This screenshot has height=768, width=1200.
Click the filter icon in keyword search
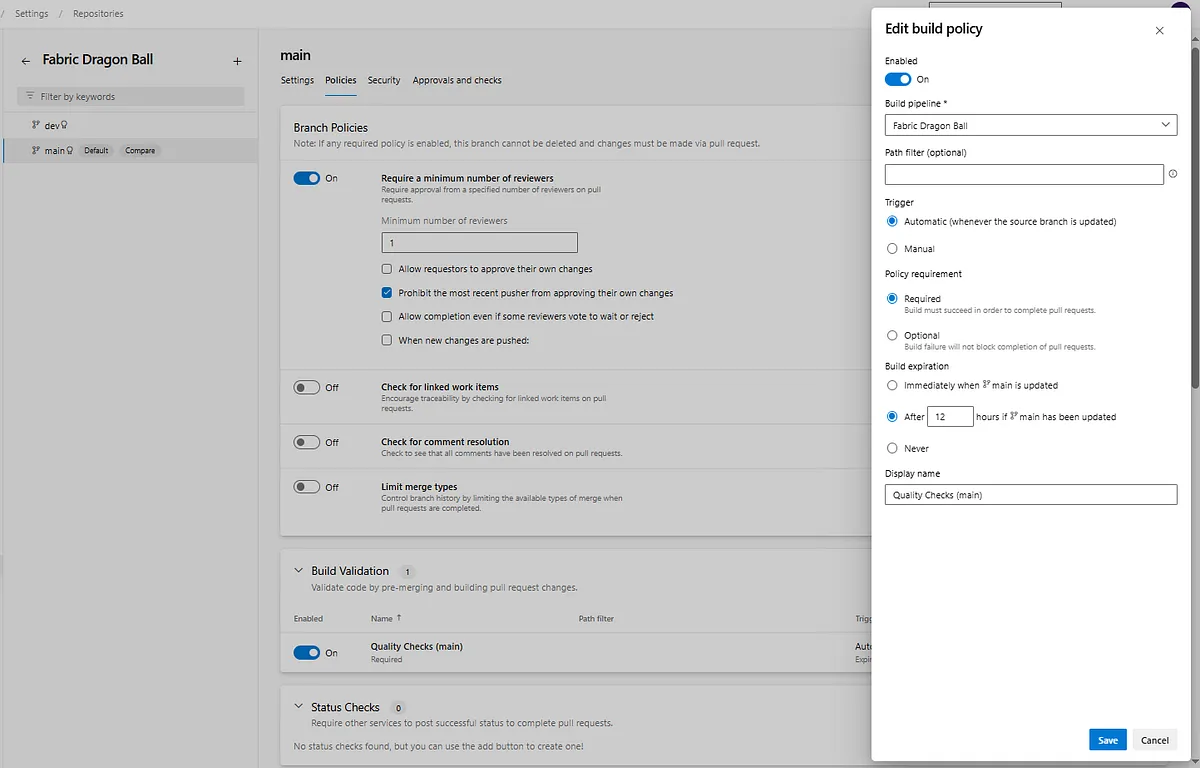click(30, 97)
